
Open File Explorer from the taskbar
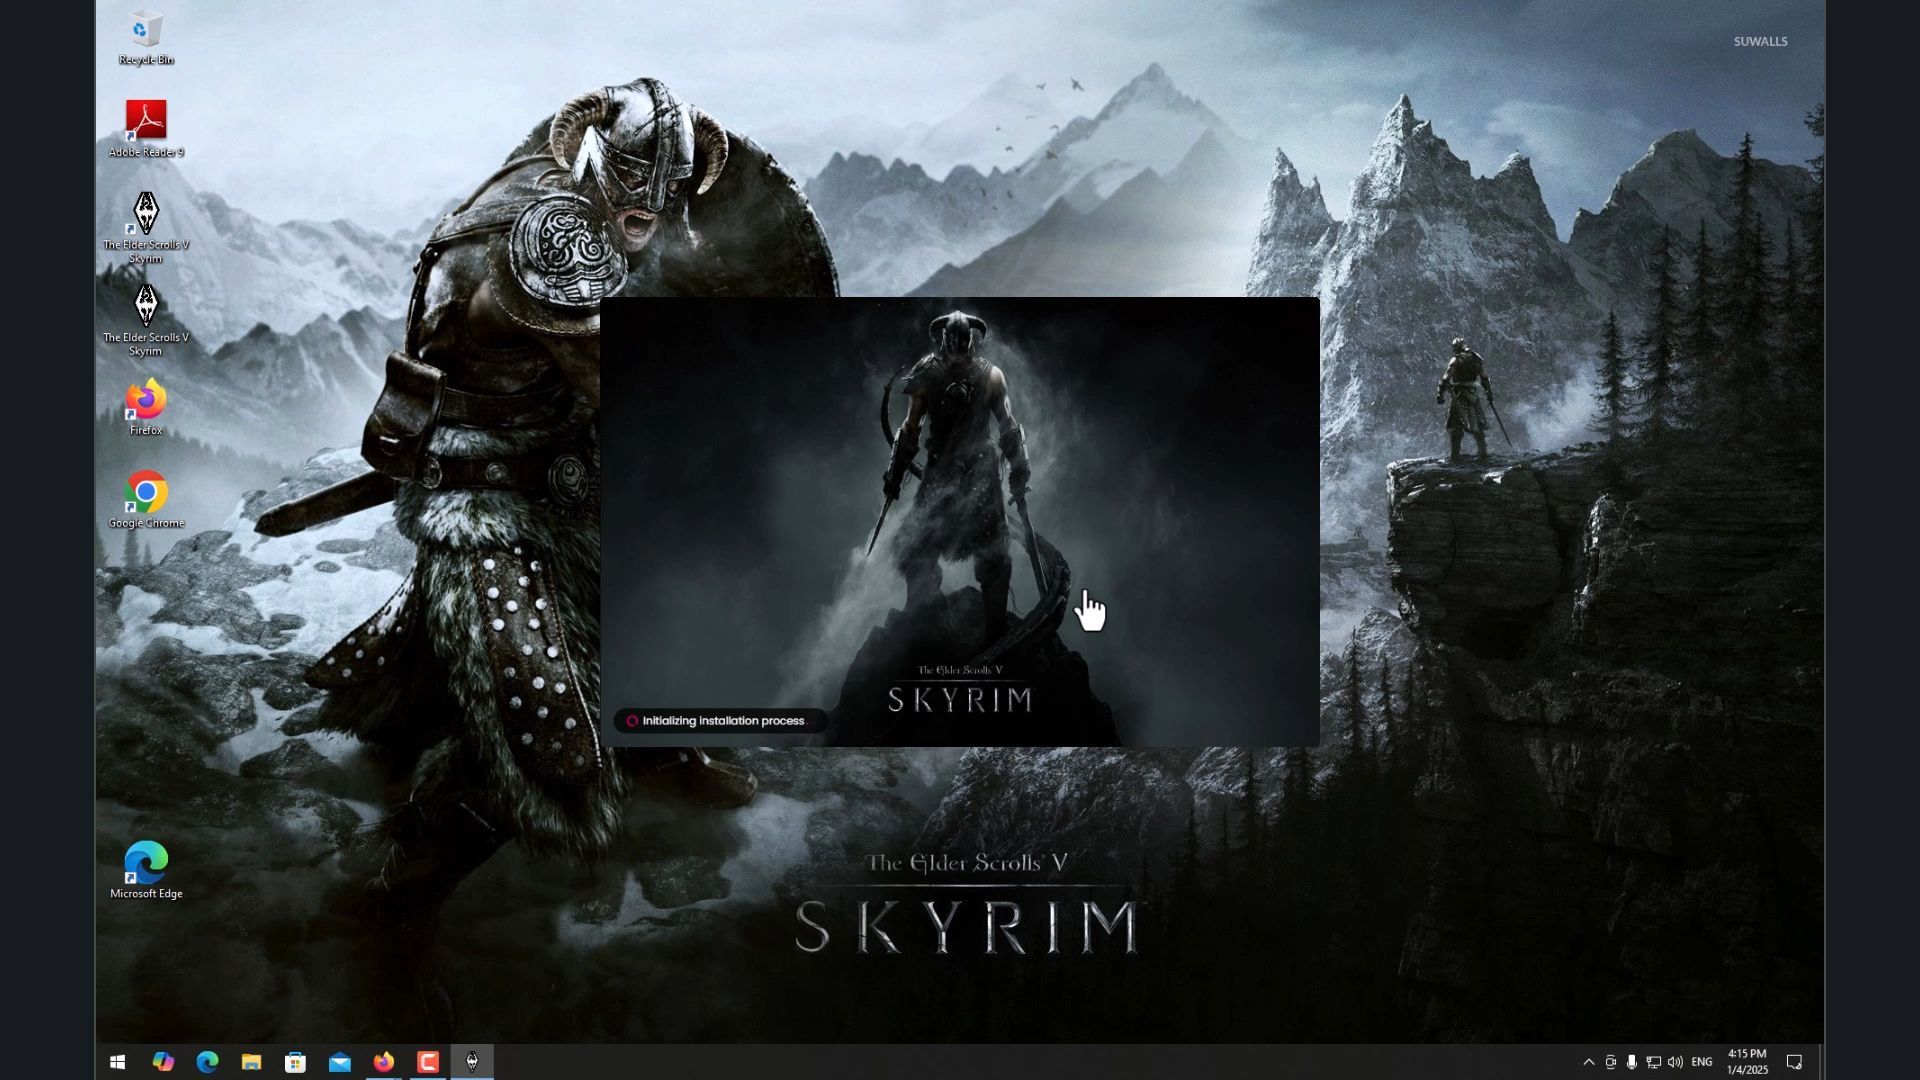251,1062
